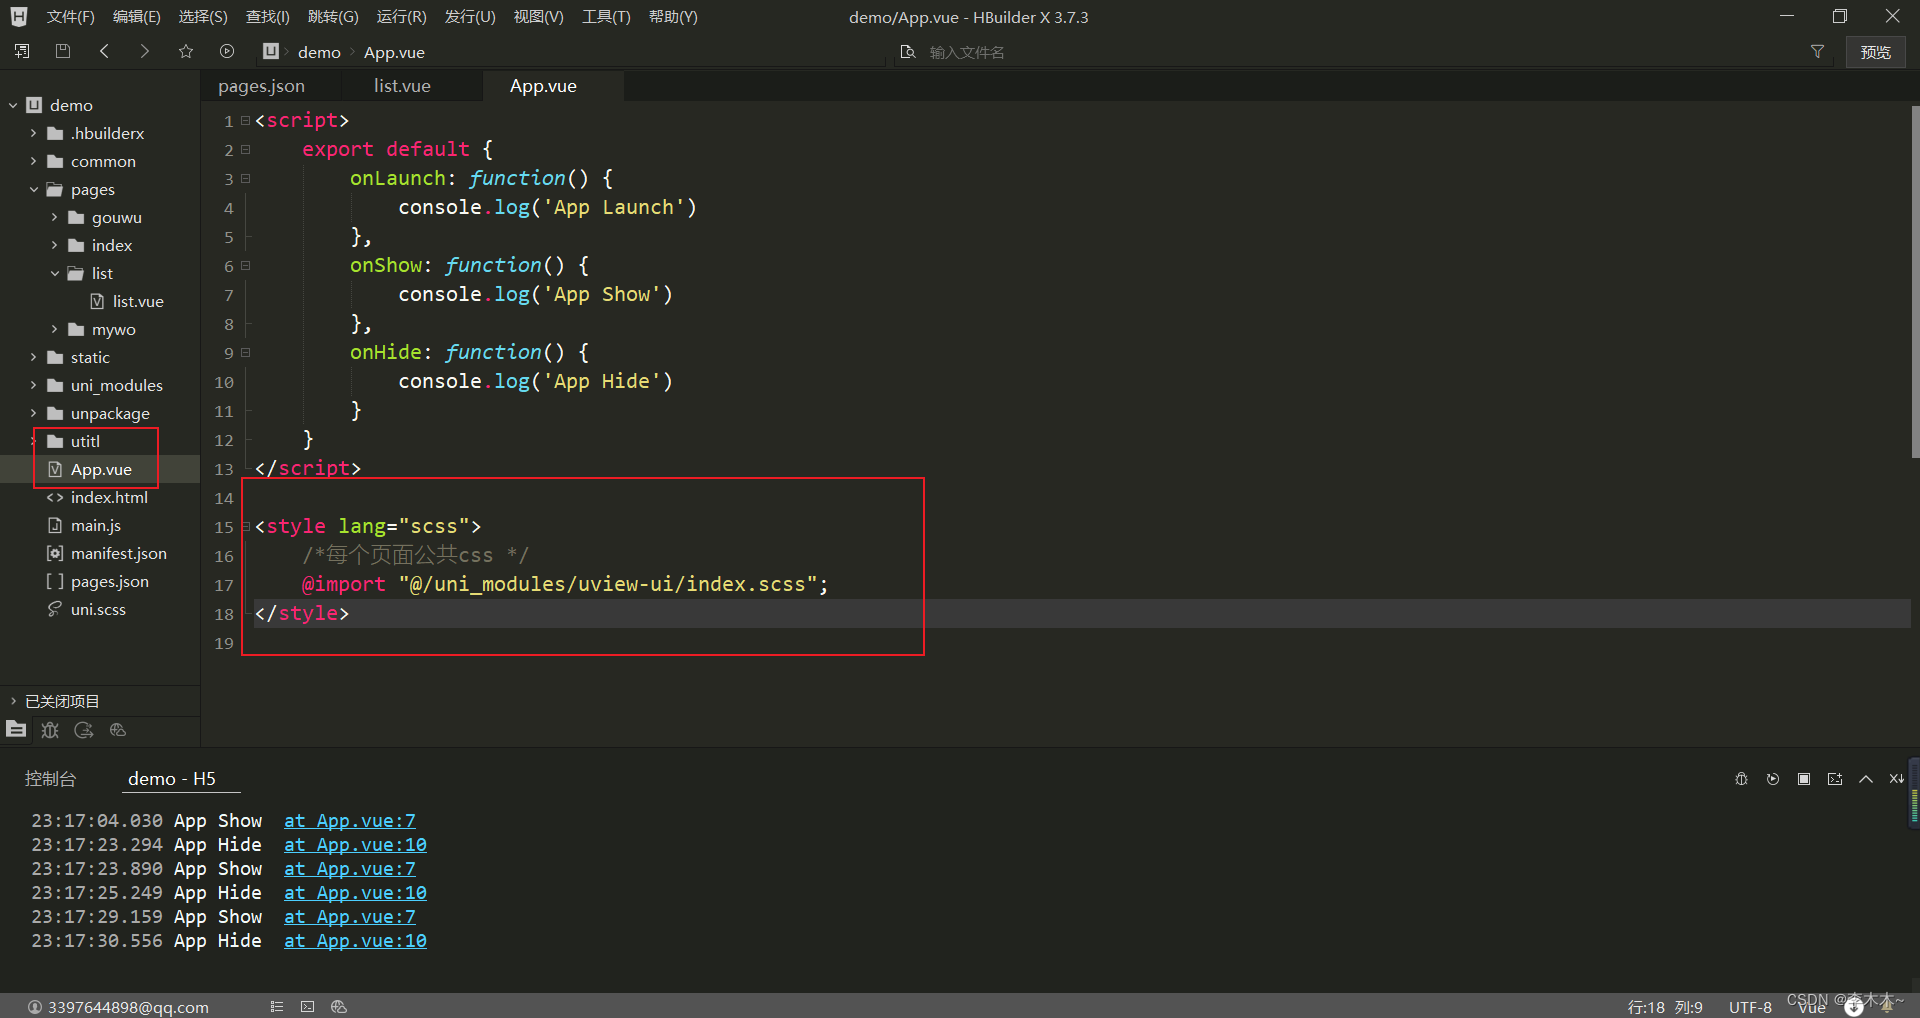This screenshot has height=1018, width=1920.
Task: Expand the 已关闭项目 section
Action: pos(13,701)
